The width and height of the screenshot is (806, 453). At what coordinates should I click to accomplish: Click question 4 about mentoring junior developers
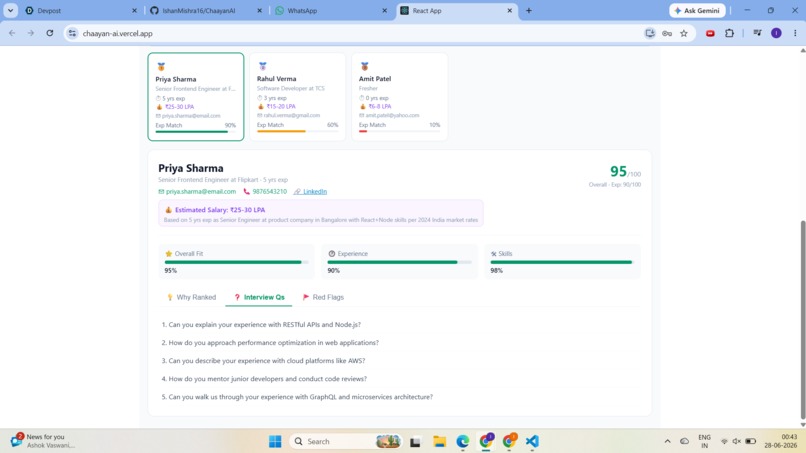pyautogui.click(x=264, y=379)
